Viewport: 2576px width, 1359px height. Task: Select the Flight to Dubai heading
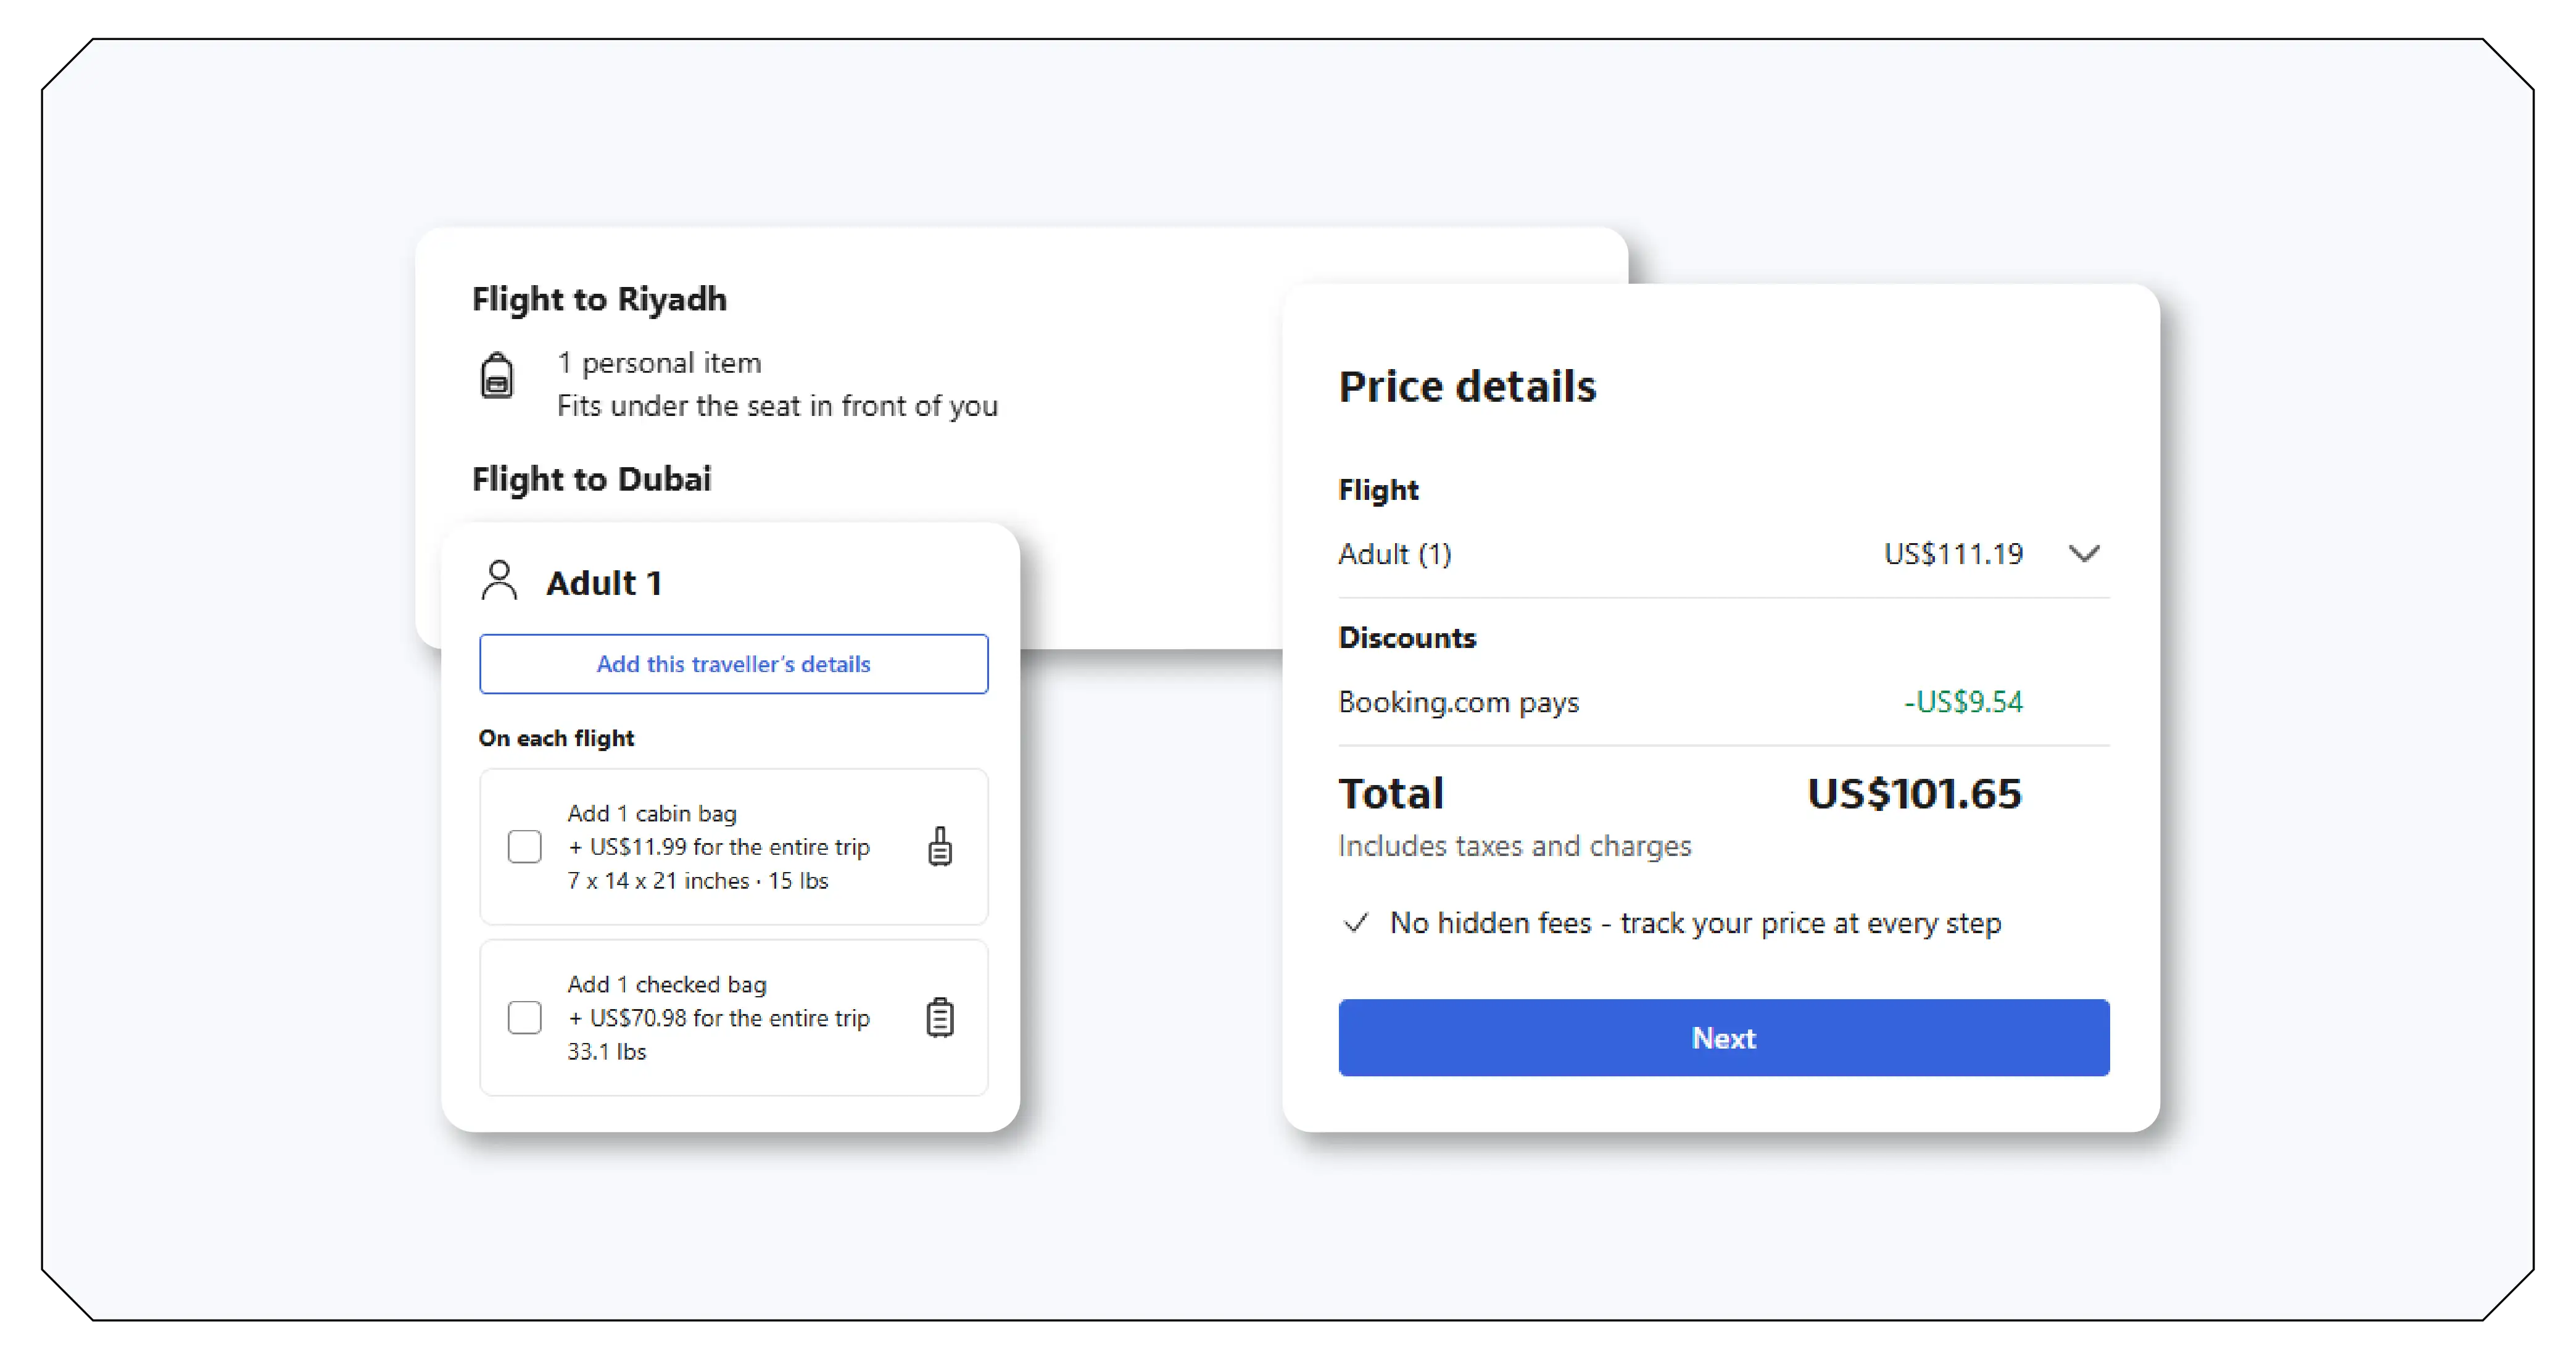click(x=591, y=479)
